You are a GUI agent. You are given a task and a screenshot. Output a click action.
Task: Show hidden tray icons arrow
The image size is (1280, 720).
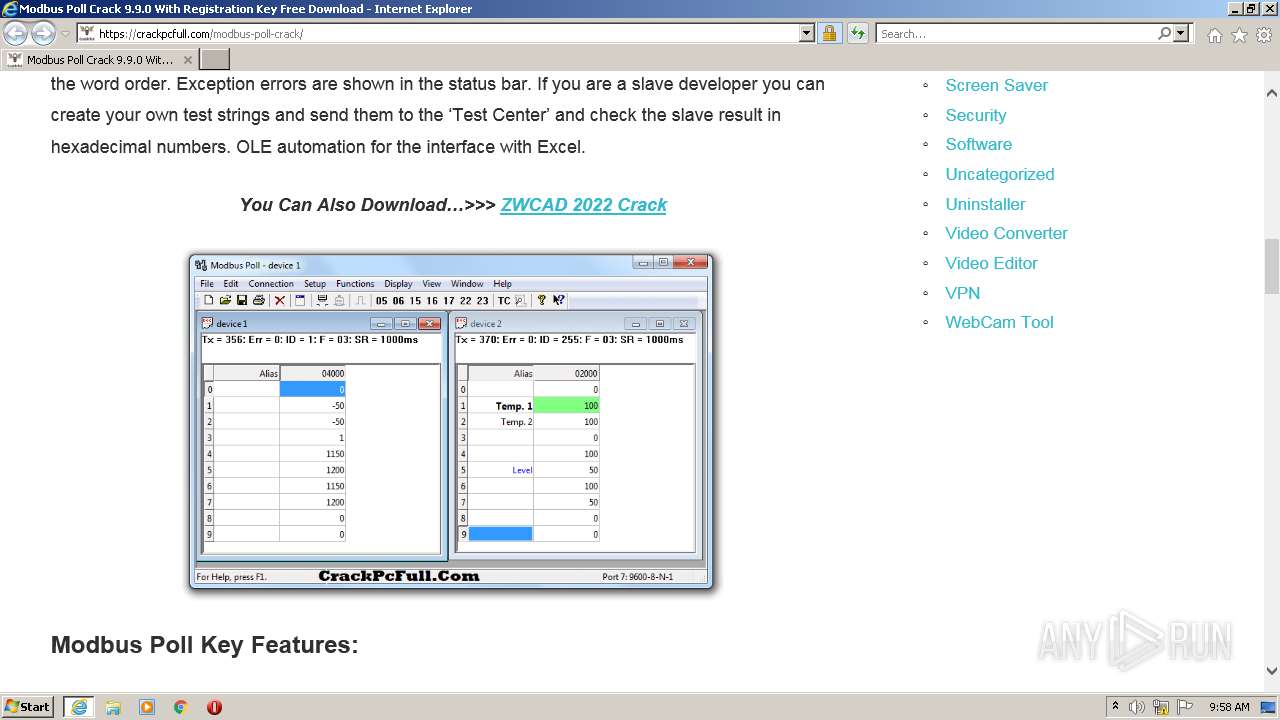click(x=1115, y=706)
